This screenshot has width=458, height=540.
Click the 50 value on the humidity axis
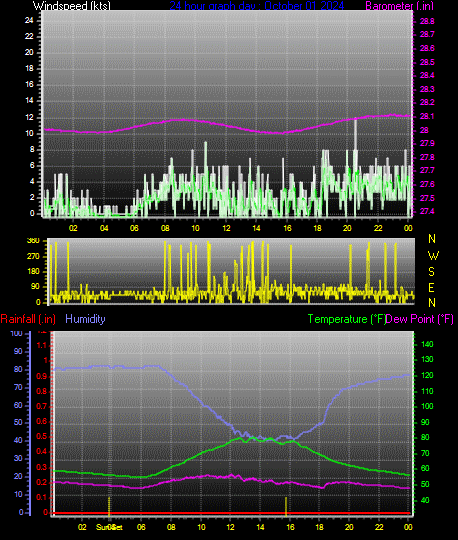pos(18,422)
